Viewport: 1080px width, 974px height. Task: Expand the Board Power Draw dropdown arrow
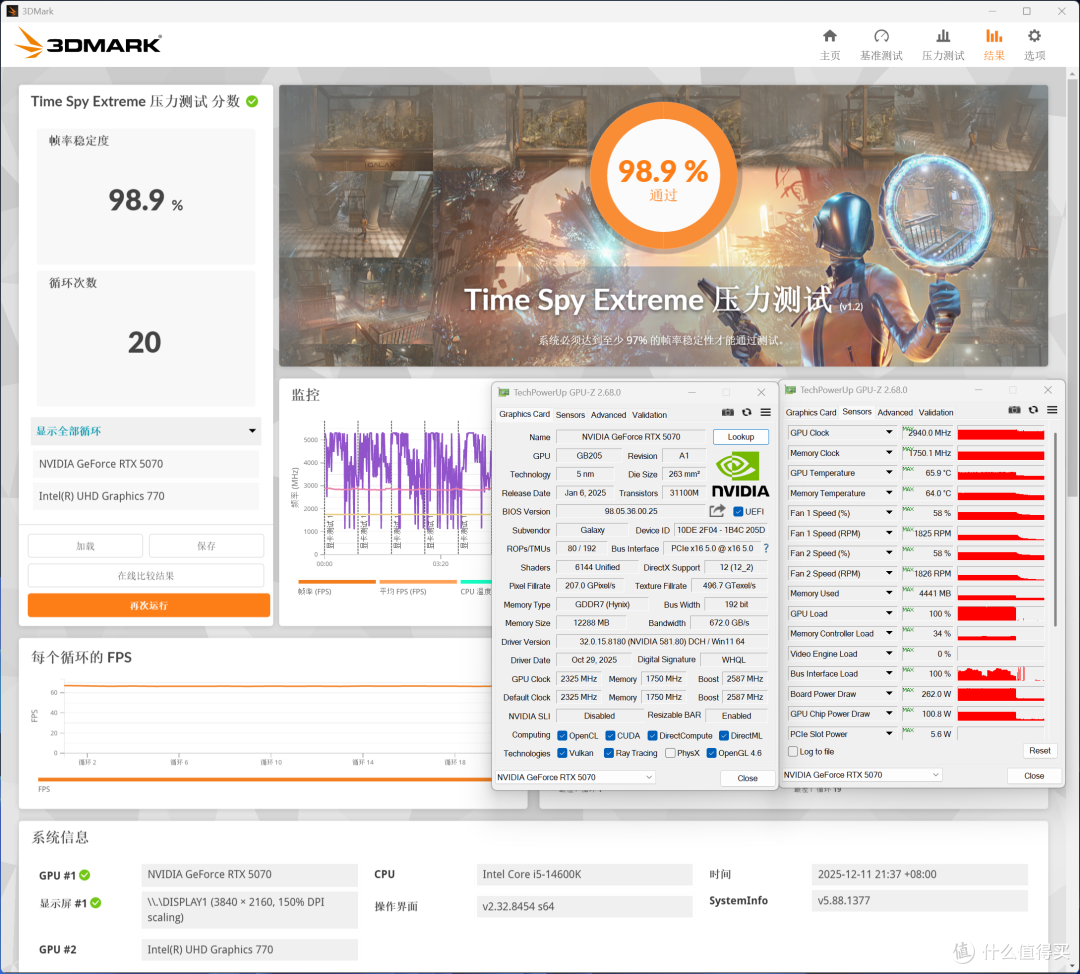point(889,694)
